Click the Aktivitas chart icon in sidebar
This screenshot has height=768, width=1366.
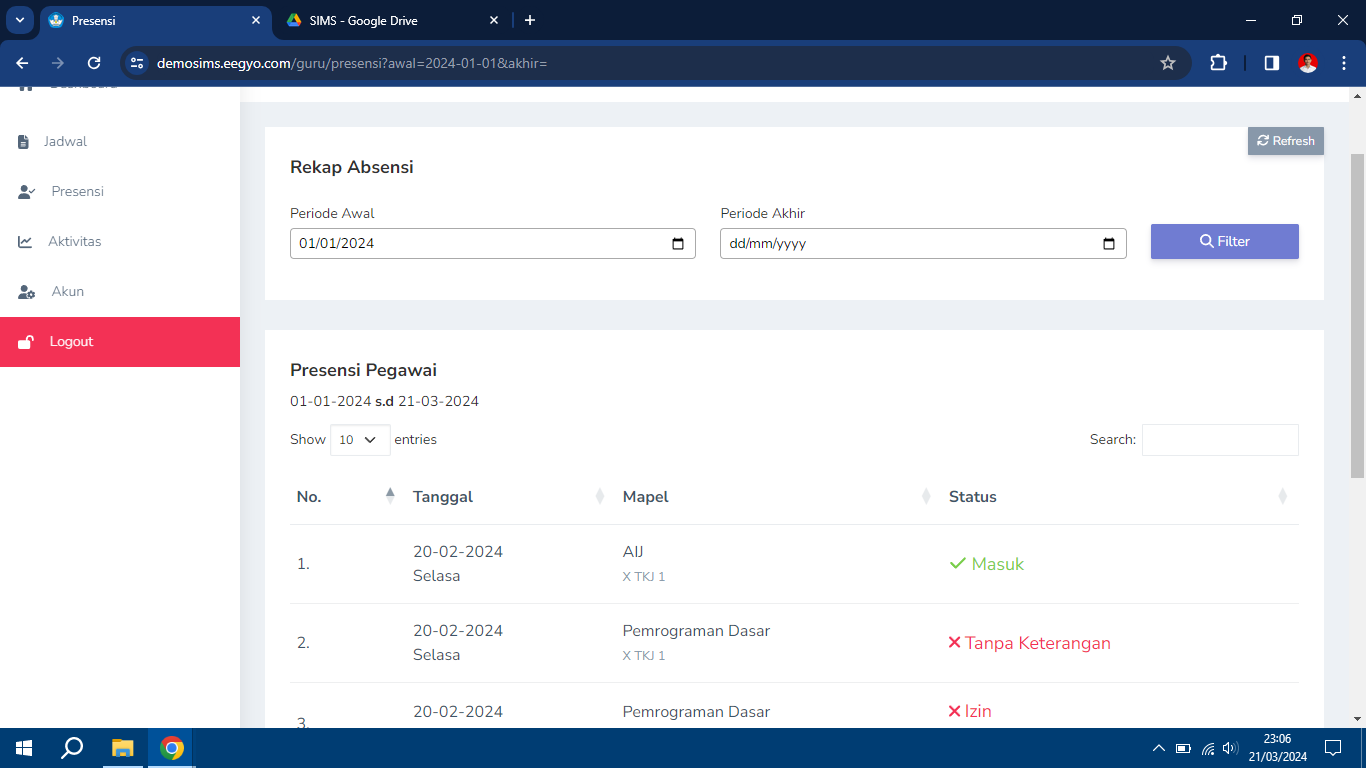[25, 242]
